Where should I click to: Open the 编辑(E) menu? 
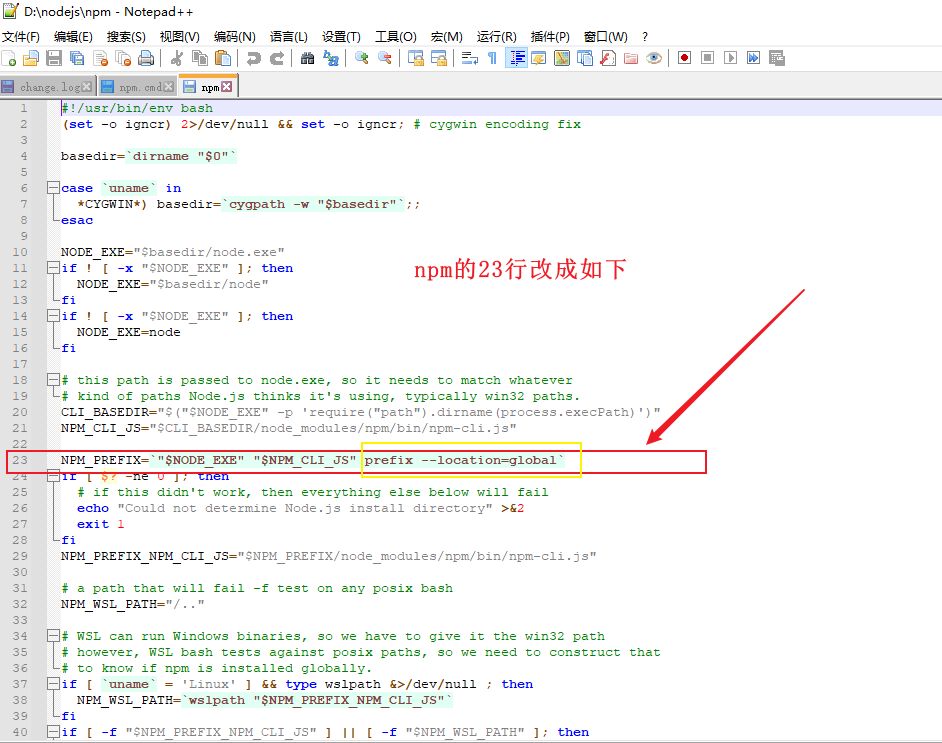click(73, 37)
